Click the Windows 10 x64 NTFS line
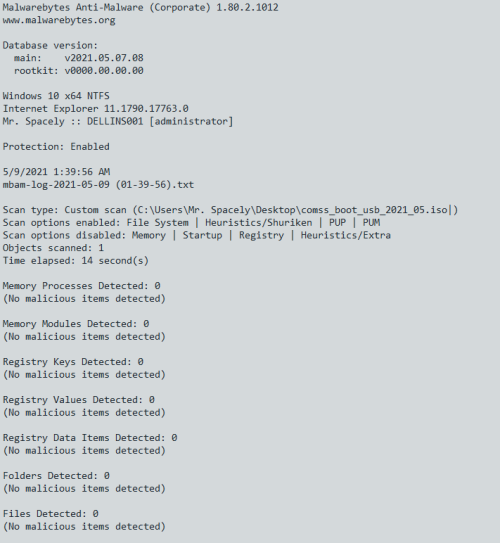The image size is (500, 543). 56,96
